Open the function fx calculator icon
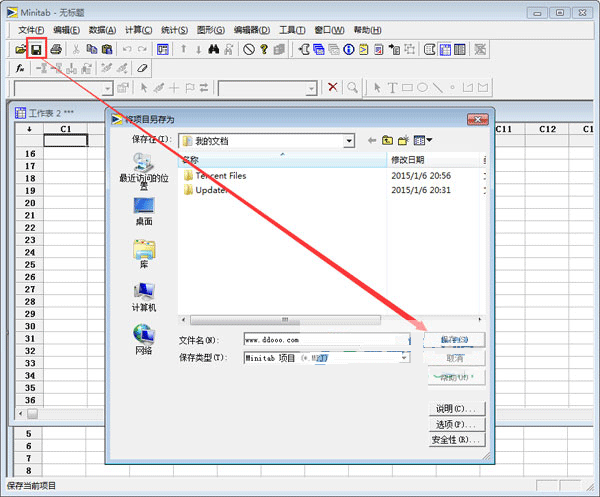 [20, 68]
